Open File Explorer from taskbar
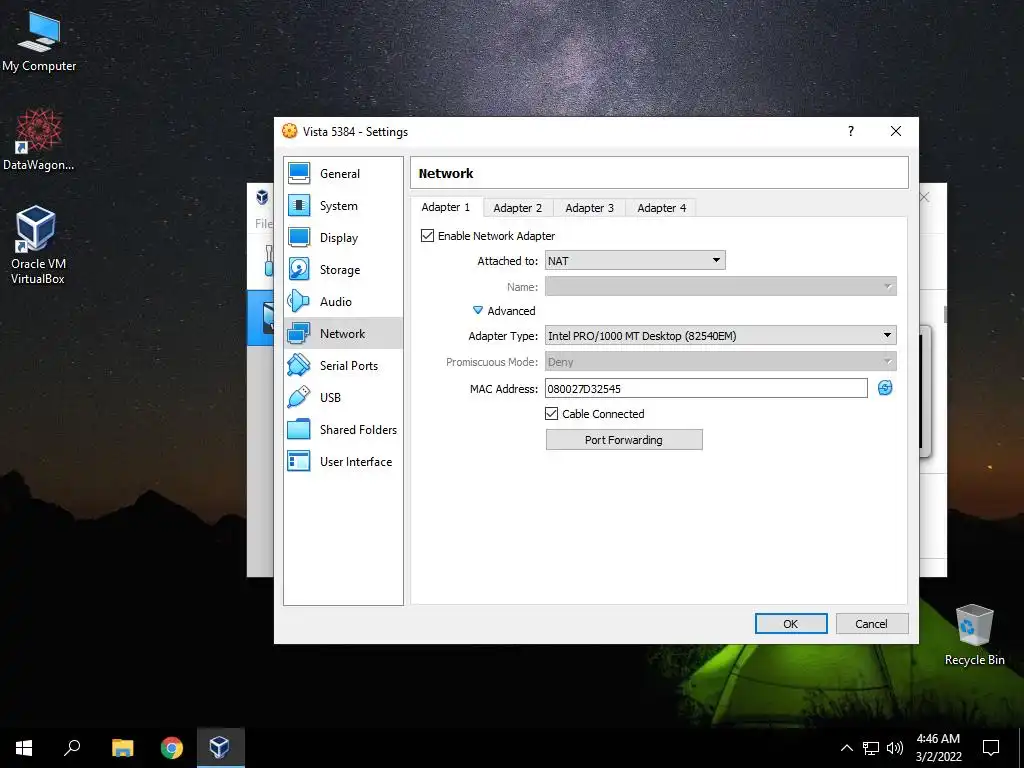1024x768 pixels. tap(122, 748)
